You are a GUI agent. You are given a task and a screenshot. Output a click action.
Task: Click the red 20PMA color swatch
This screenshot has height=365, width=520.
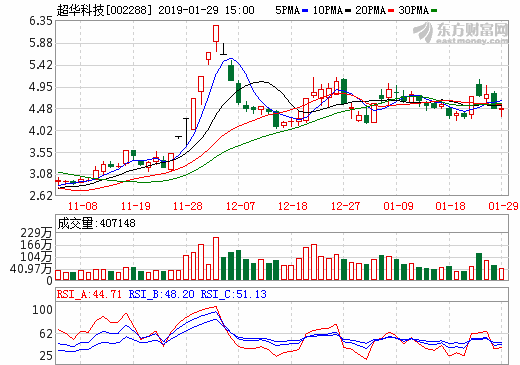[391, 11]
